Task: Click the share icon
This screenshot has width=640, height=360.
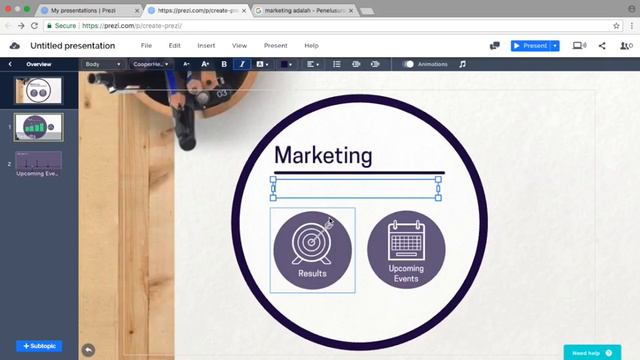Action: tap(602, 46)
